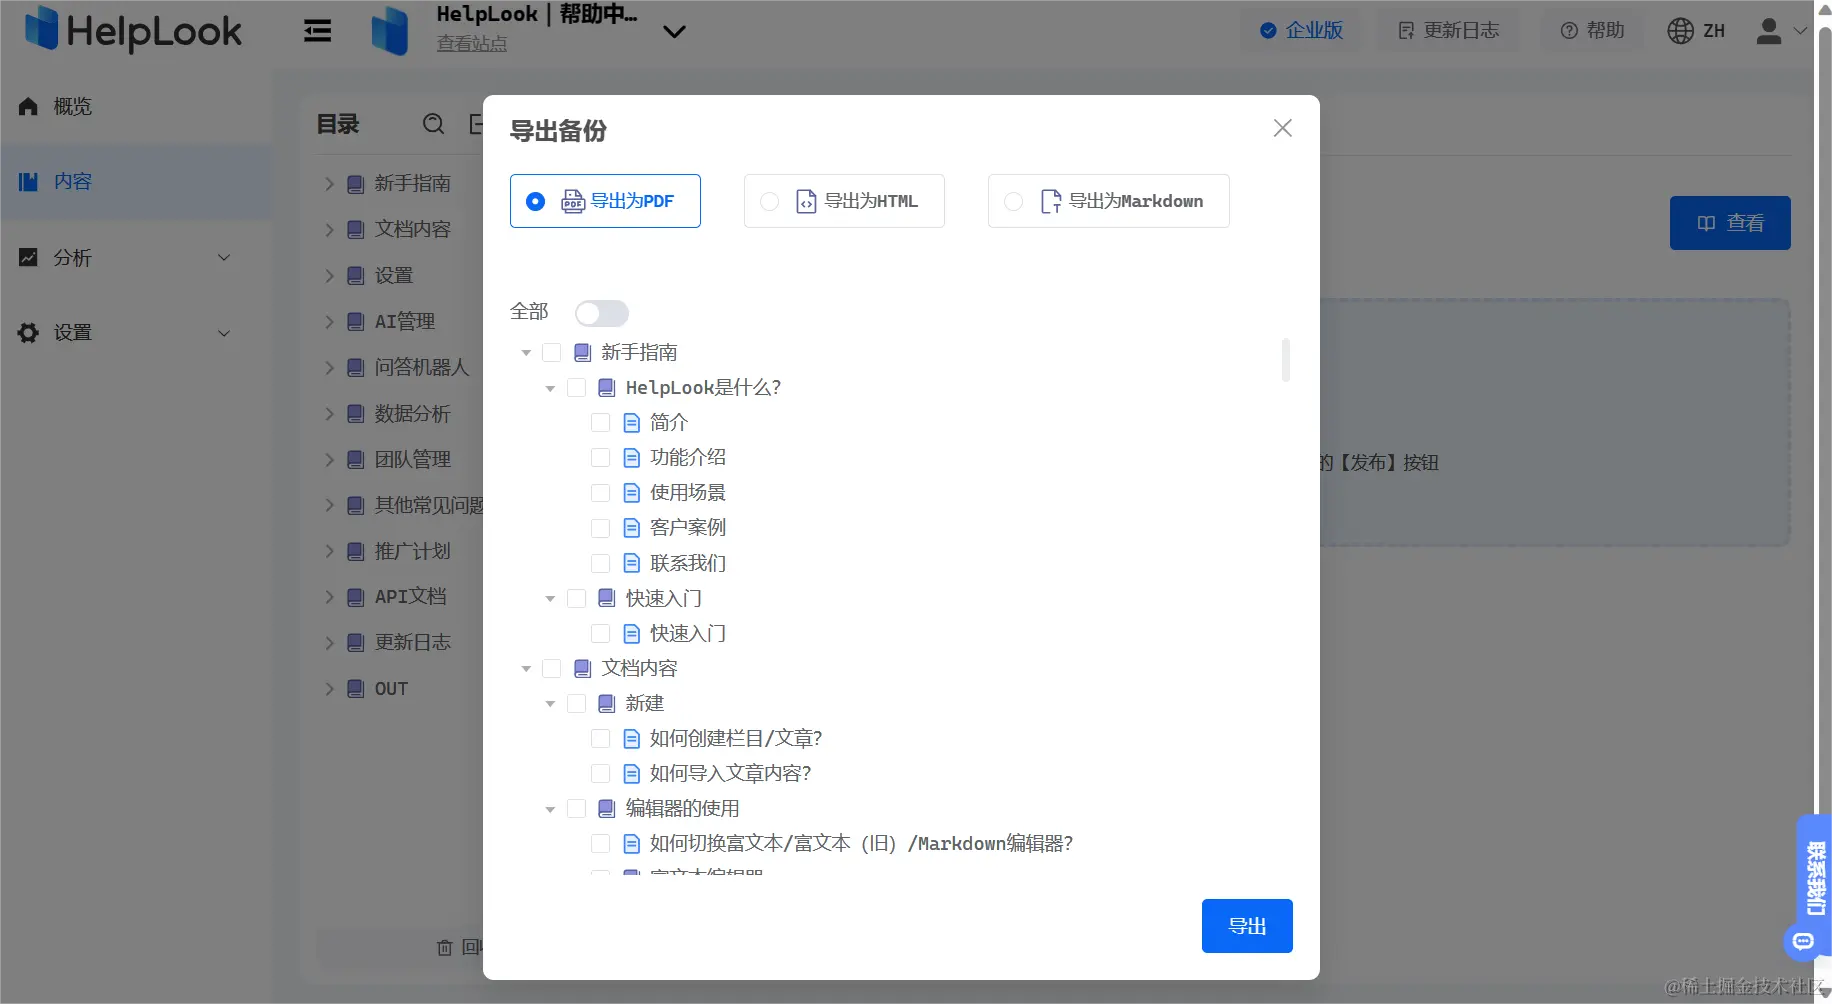
Task: Click the Markdown编辑器 article document icon
Action: point(631,843)
